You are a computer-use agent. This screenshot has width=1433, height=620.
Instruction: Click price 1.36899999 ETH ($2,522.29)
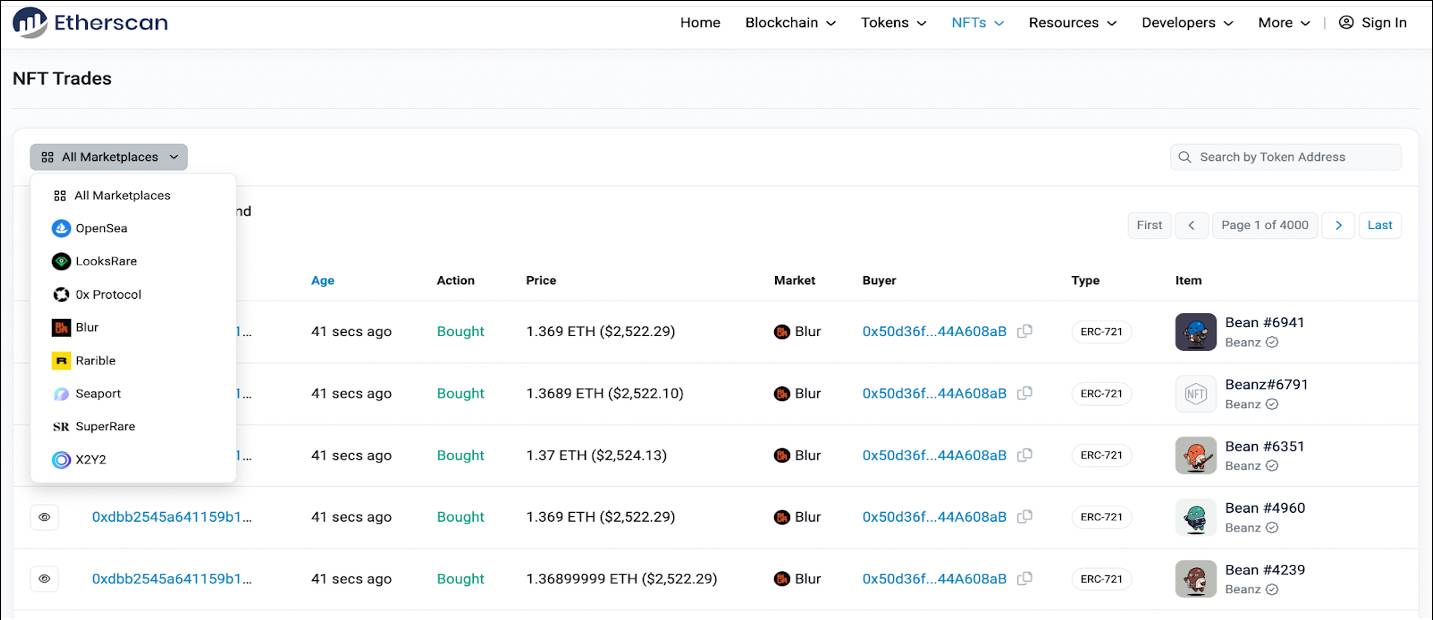[622, 579]
